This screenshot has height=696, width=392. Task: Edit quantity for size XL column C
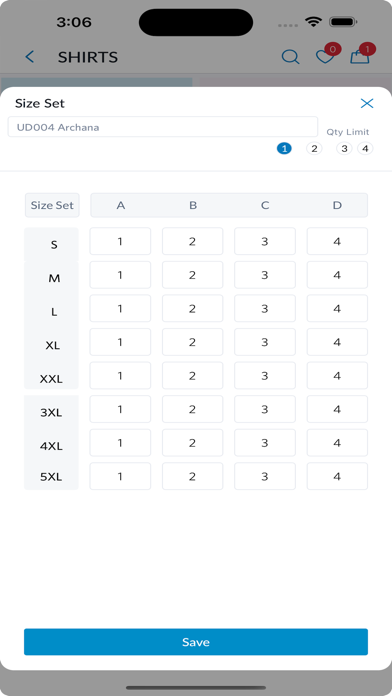coord(265,342)
